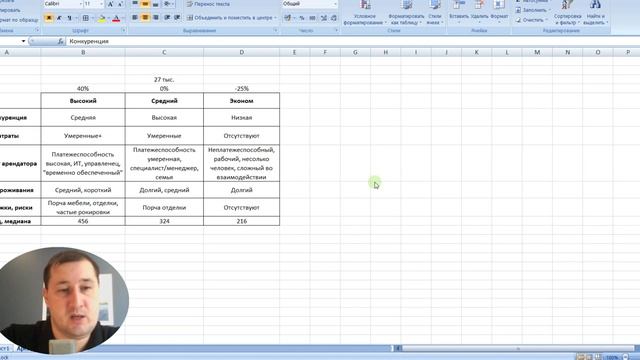The image size is (640, 360).
Task: Click Формат cells button
Action: [499, 12]
